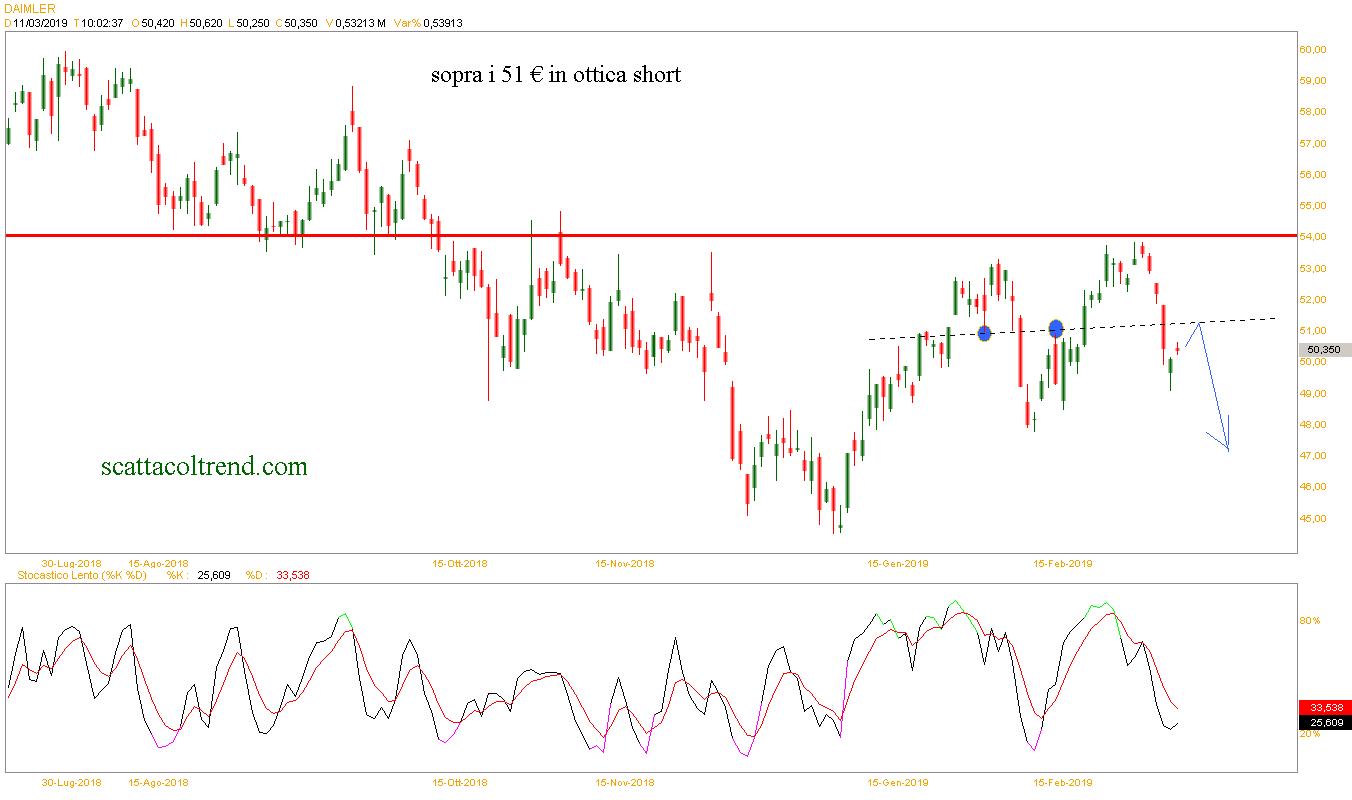Select 15-Ott-2018 on the price chart axis
The width and height of the screenshot is (1352, 800).
(x=460, y=563)
